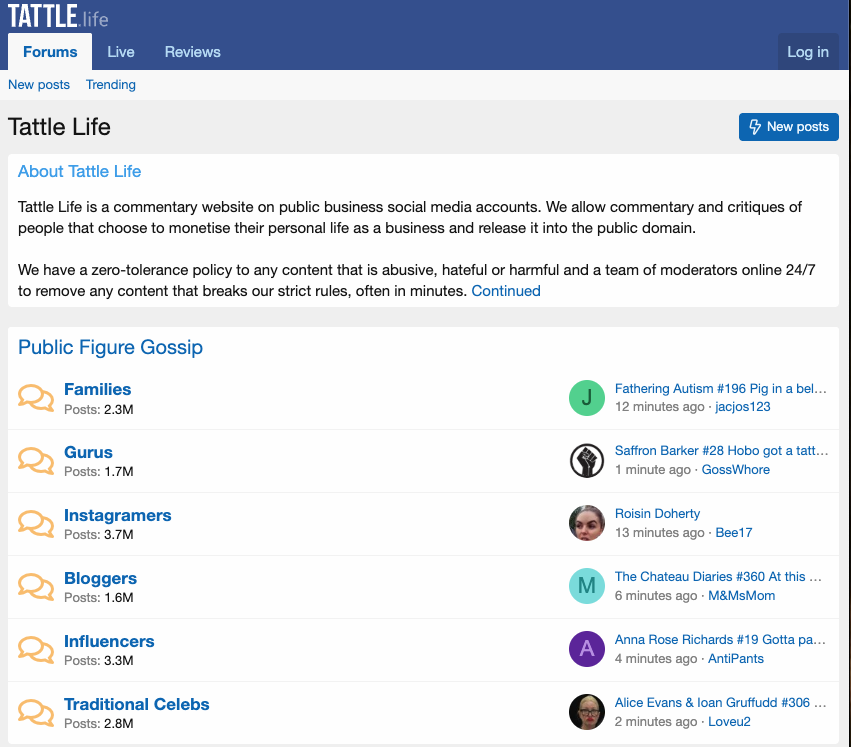Open the Influencers forum

pos(109,641)
